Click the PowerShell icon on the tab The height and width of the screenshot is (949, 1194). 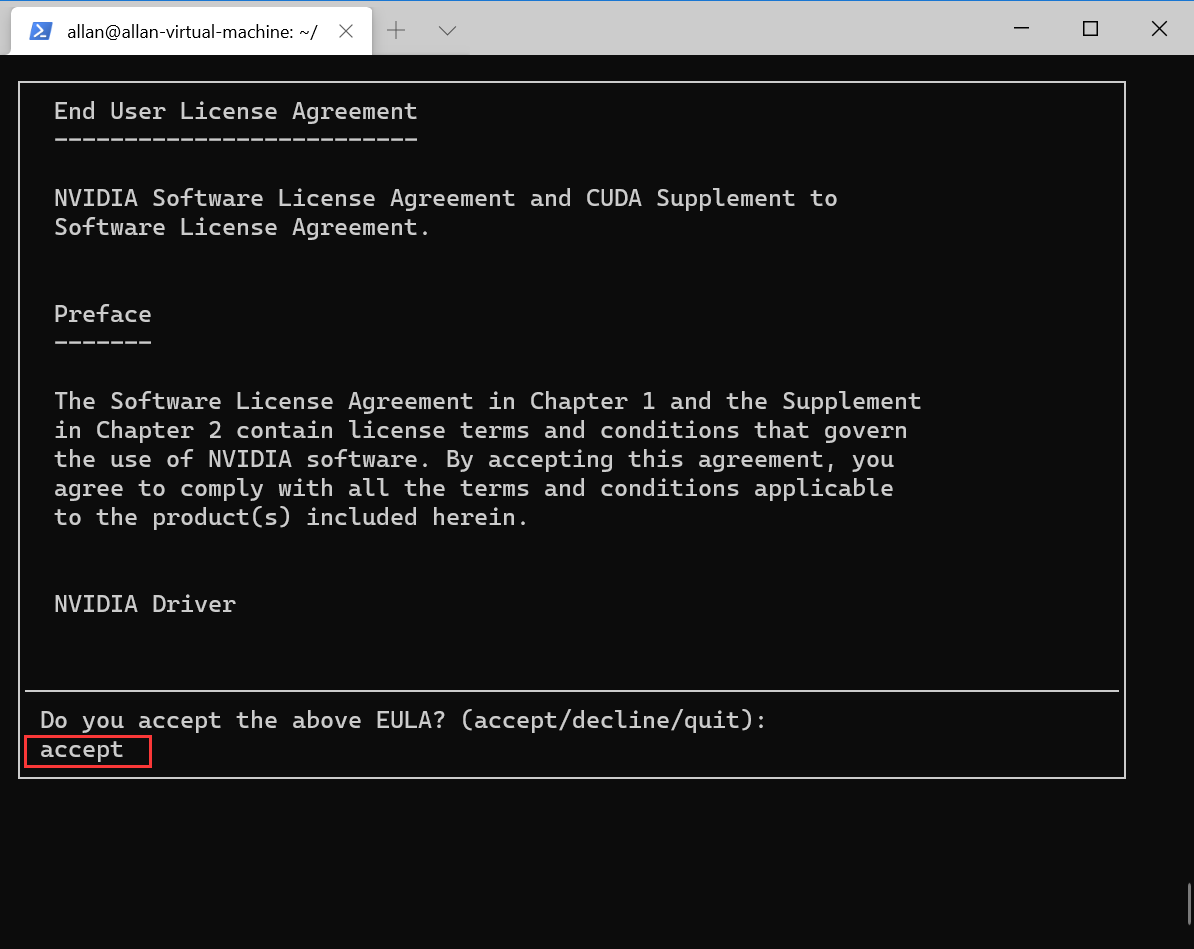(41, 31)
